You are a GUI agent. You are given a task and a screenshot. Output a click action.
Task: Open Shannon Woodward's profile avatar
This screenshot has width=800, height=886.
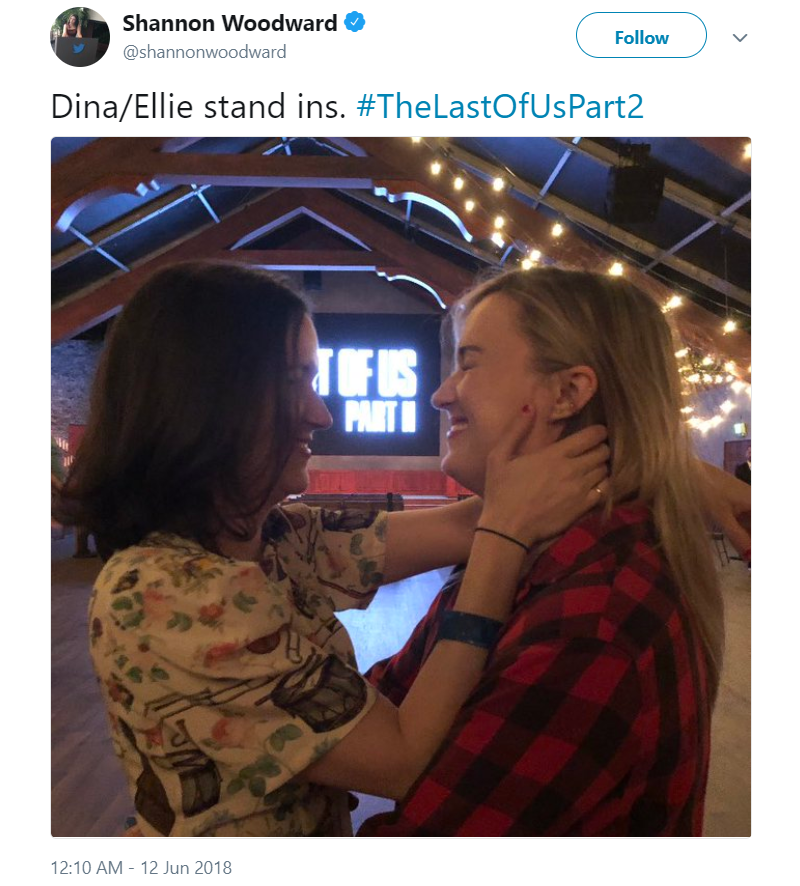click(80, 37)
